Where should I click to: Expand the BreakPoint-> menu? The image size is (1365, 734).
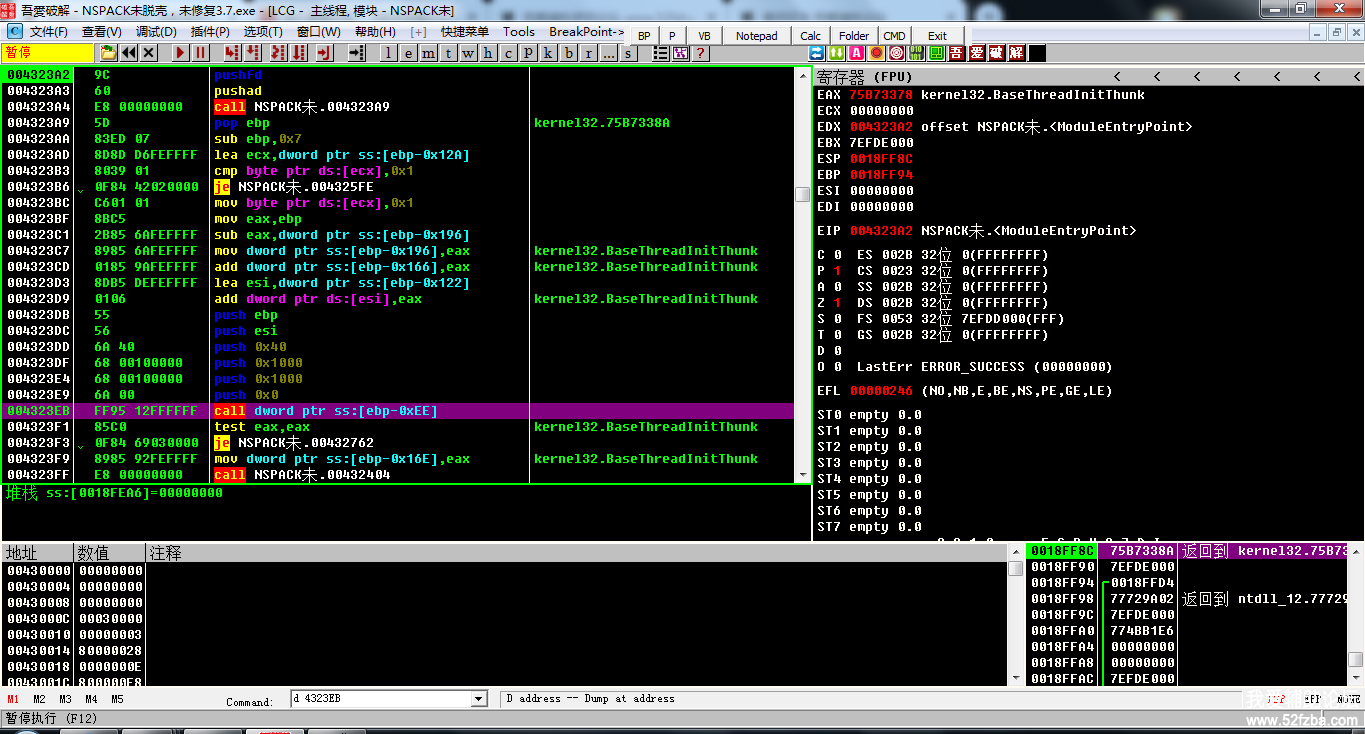pos(586,32)
